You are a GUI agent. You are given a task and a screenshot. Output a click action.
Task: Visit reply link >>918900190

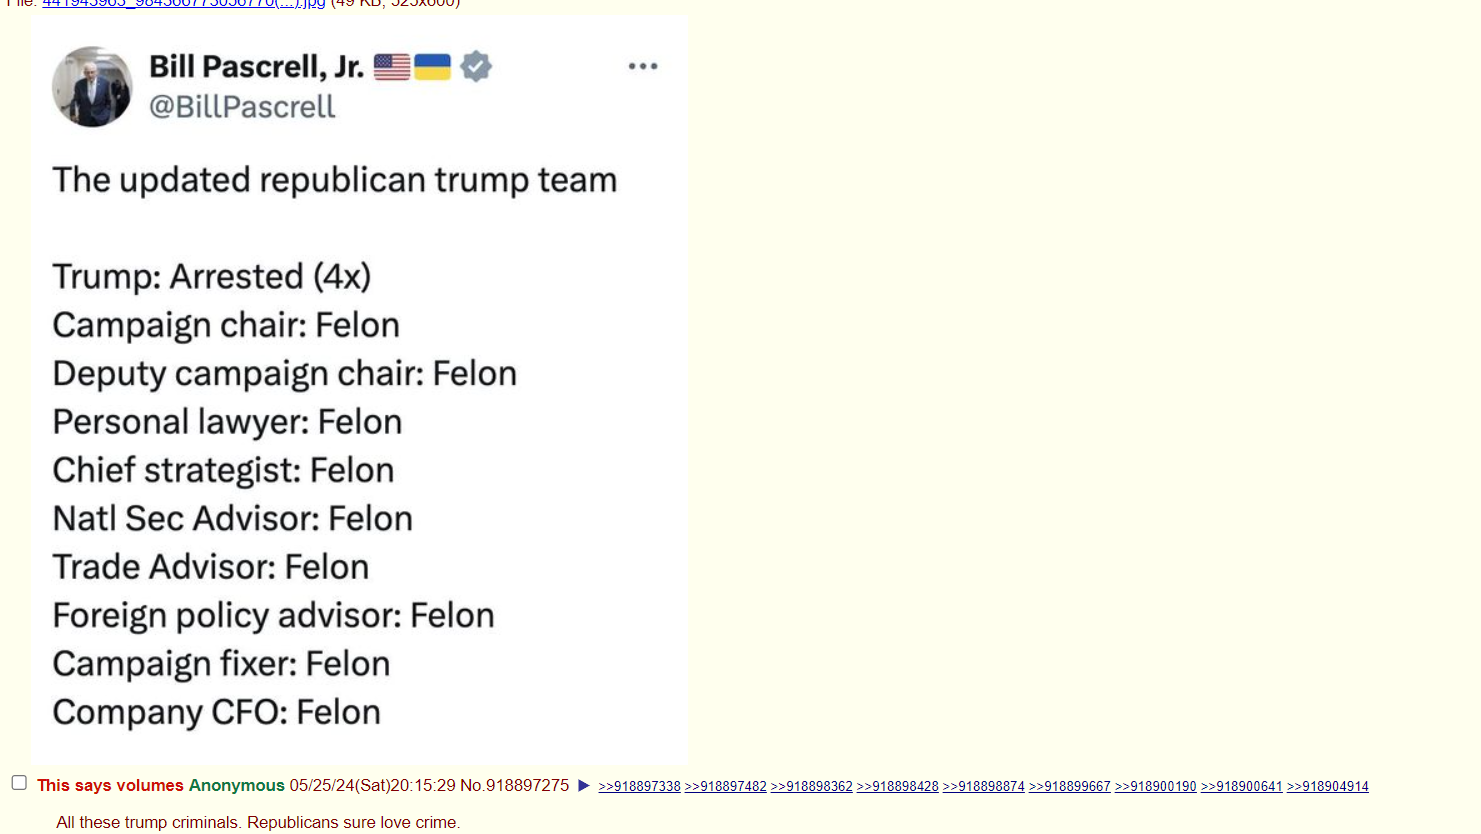coord(1155,787)
